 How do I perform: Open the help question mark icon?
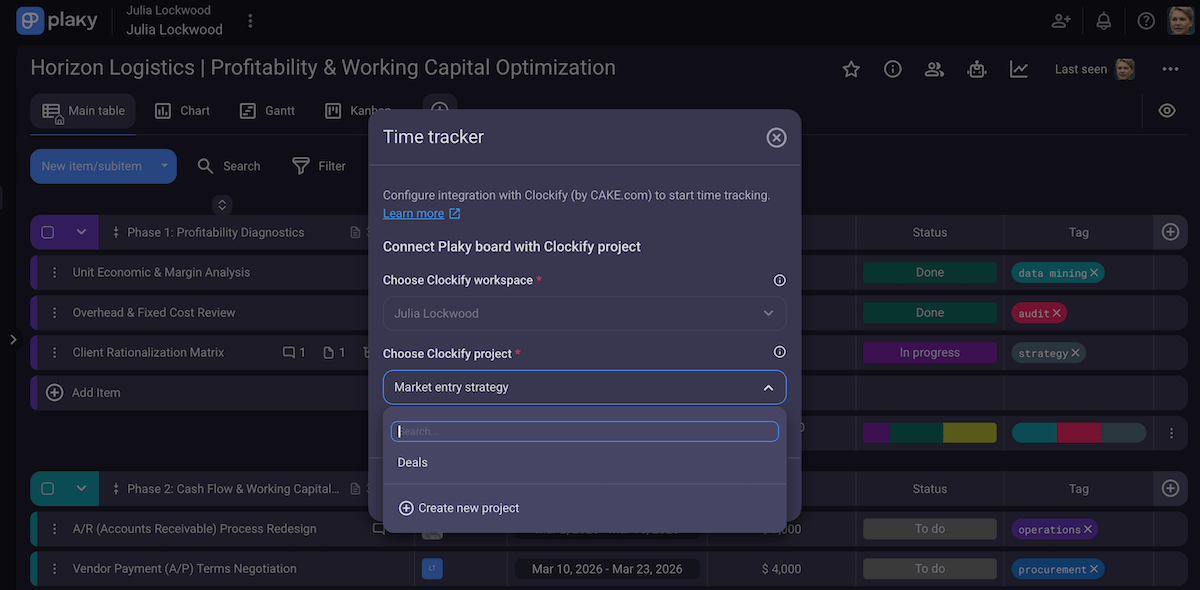pos(1146,21)
